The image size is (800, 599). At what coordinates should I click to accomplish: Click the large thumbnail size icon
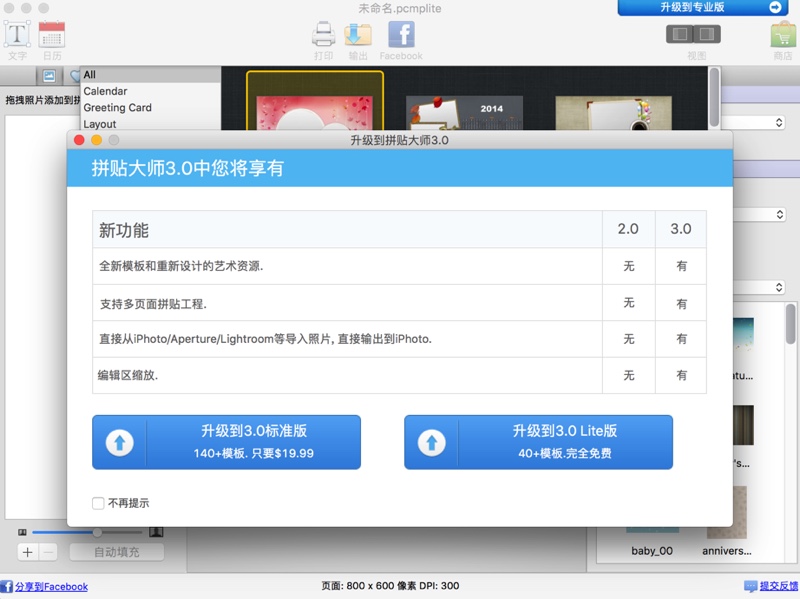point(156,532)
